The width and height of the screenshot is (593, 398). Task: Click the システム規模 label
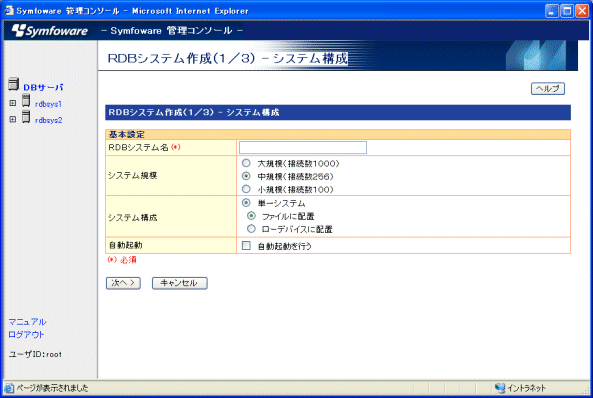click(132, 176)
